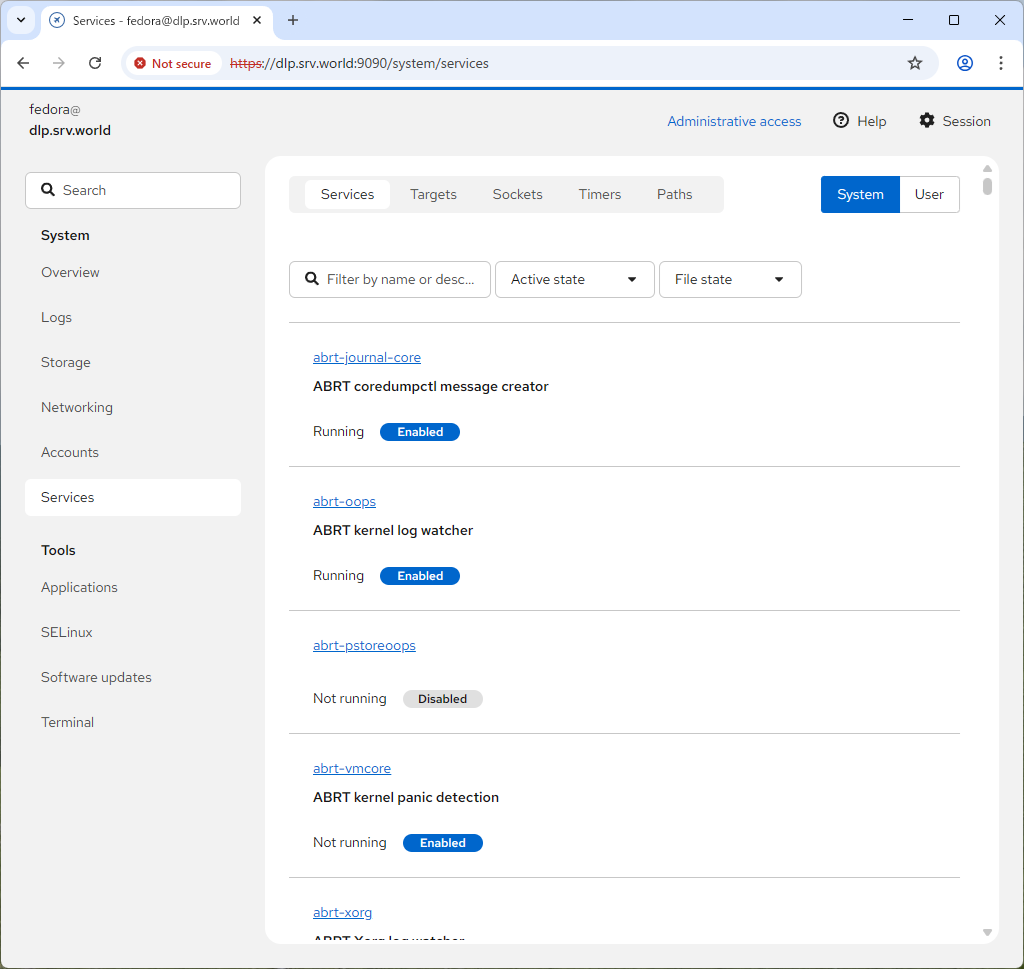Screen dimensions: 1024x969
Task: Click the Help question mark icon
Action: pos(841,121)
